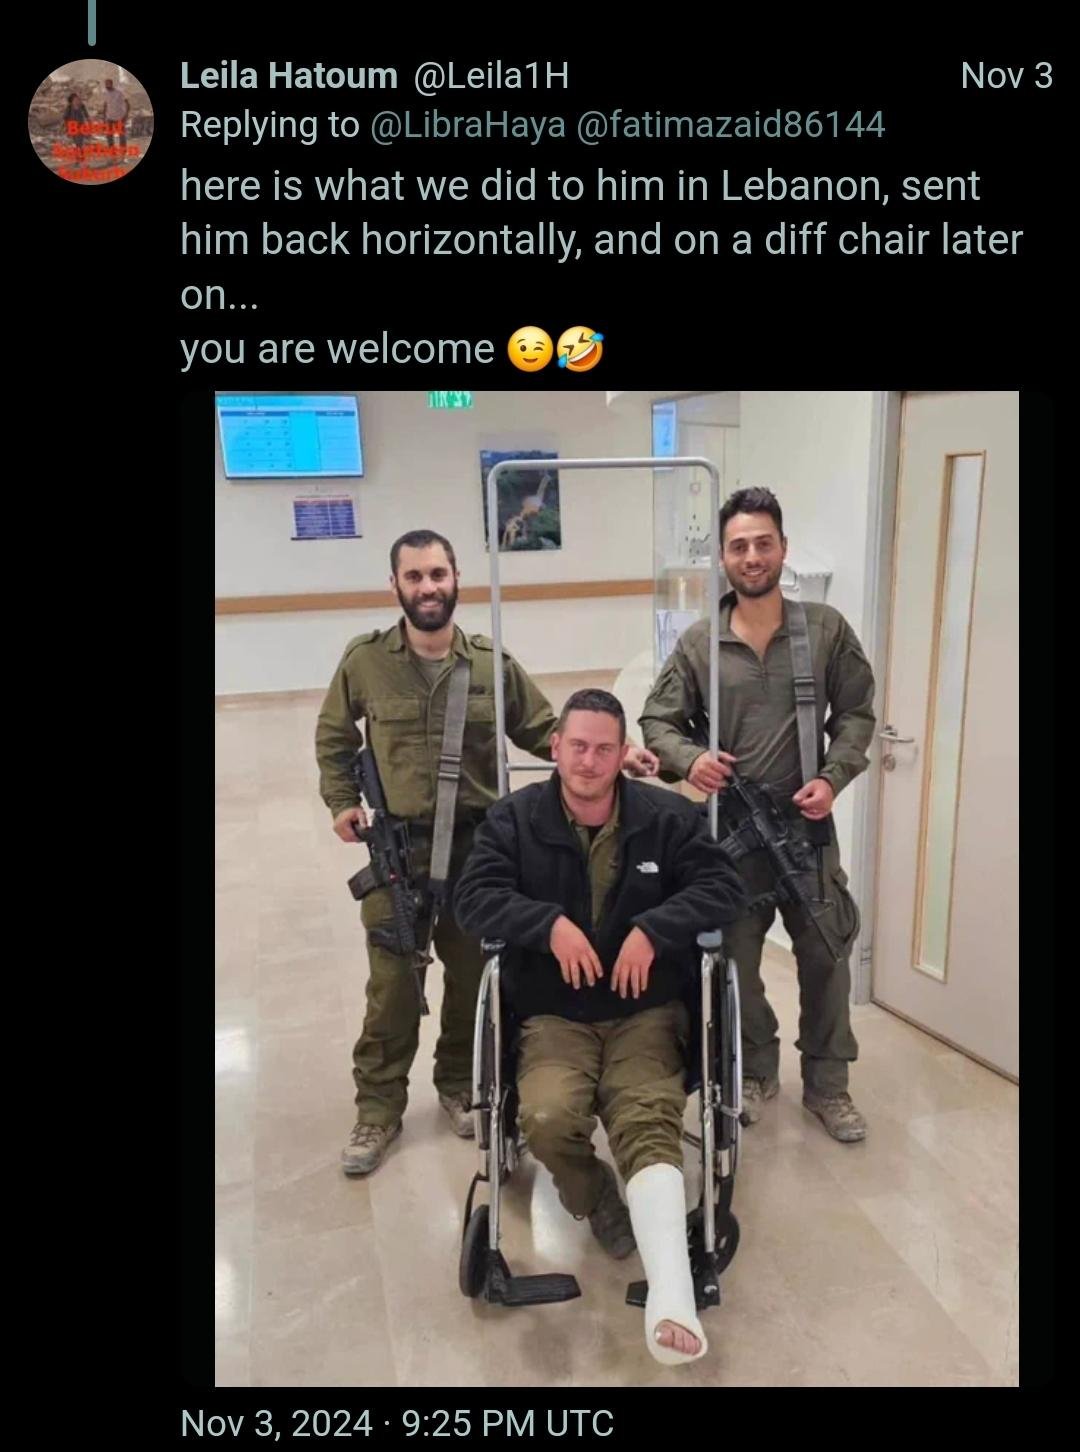Image resolution: width=1080 pixels, height=1452 pixels.
Task: Click the wall monitor in the photo
Action: pos(290,435)
